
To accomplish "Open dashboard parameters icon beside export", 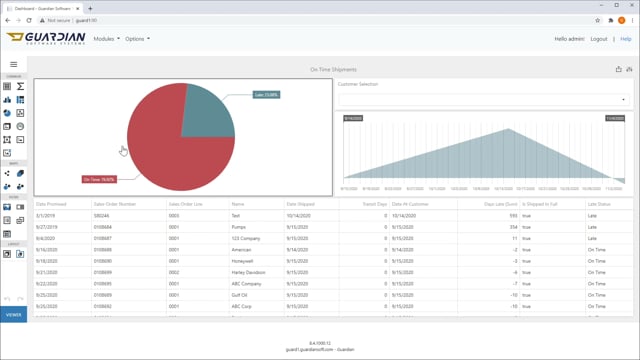I will pyautogui.click(x=629, y=69).
